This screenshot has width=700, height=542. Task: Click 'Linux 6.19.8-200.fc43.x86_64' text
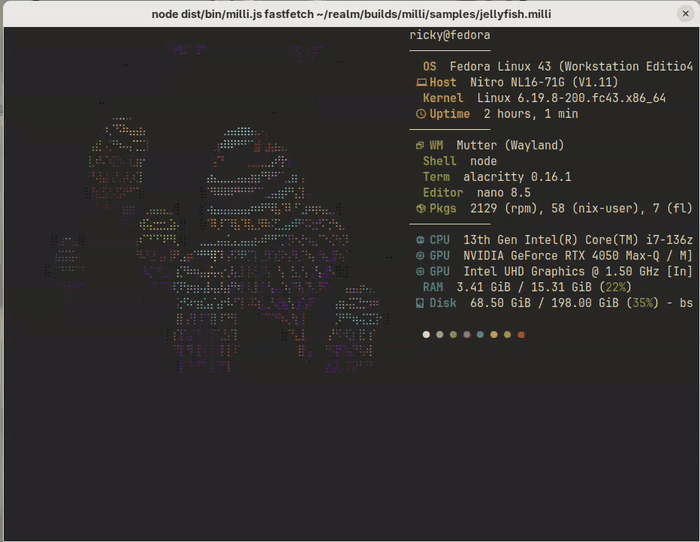tap(571, 98)
